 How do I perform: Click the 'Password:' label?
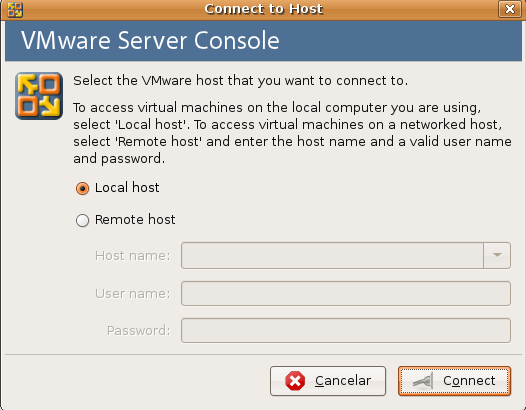(x=139, y=330)
